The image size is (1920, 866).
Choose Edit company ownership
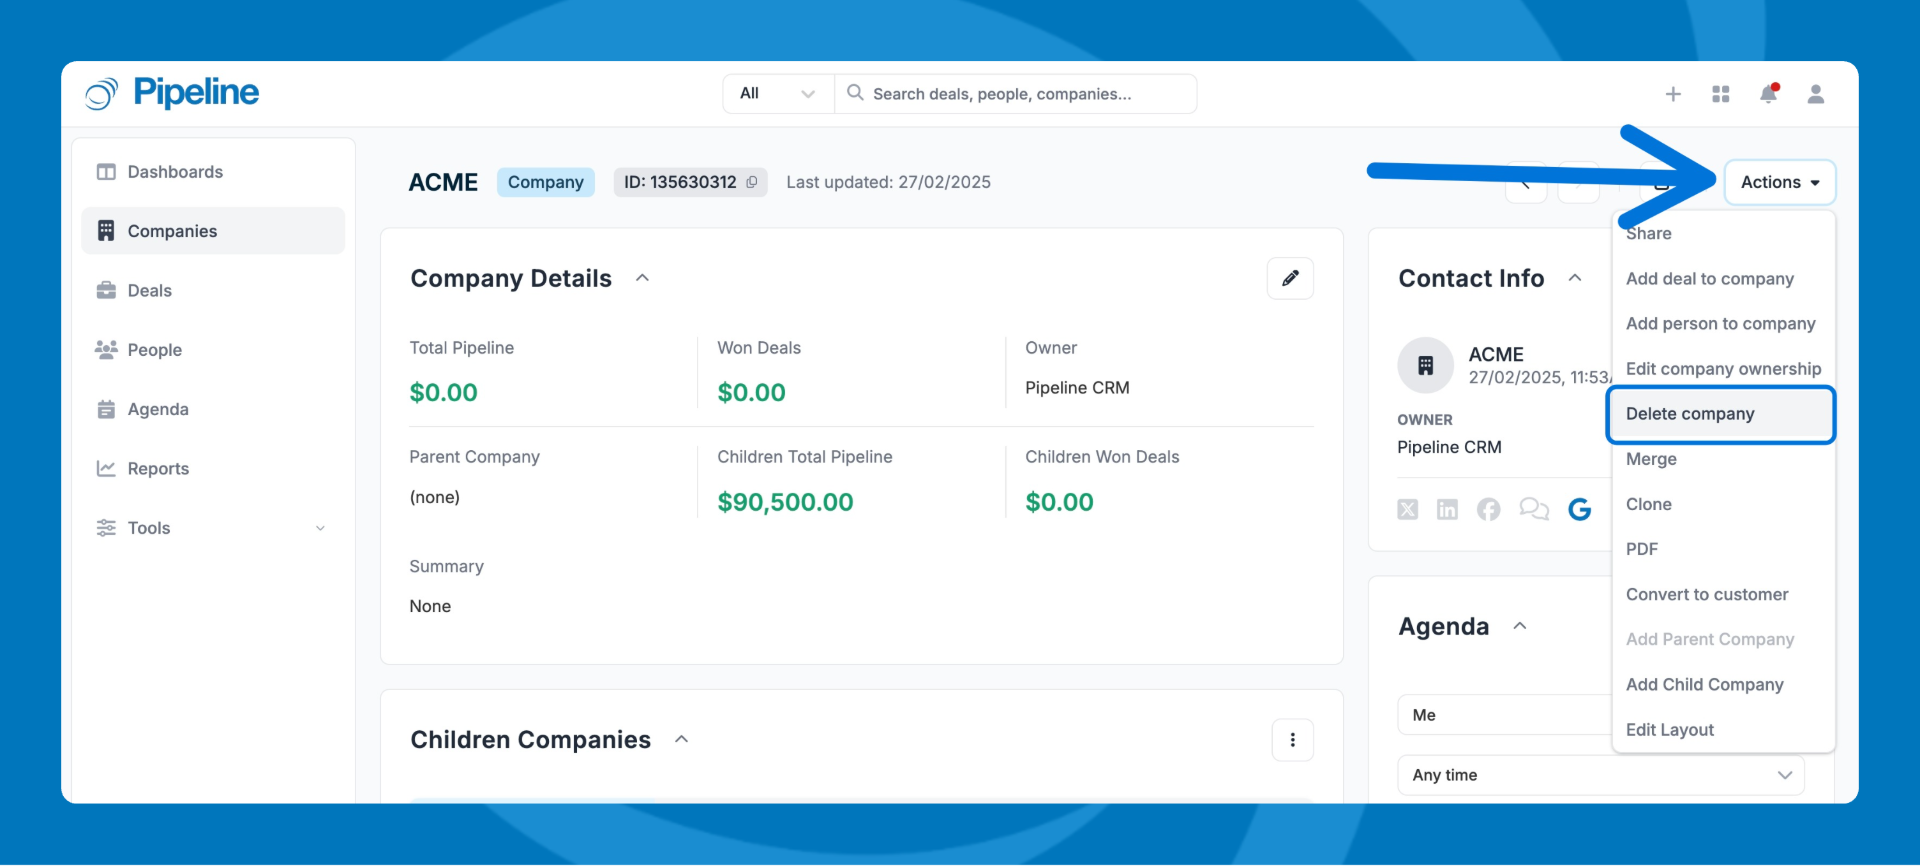point(1724,369)
